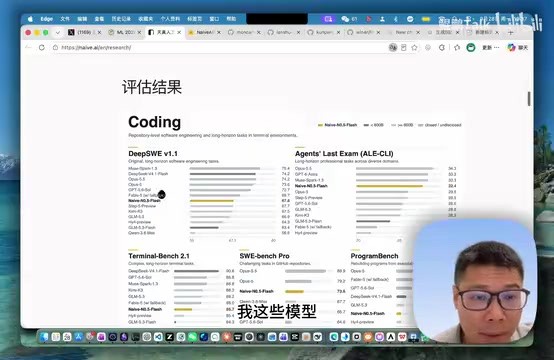The width and height of the screenshot is (554, 360).
Task: Click the Bluetooth icon in menu bar
Action: click(x=396, y=19)
